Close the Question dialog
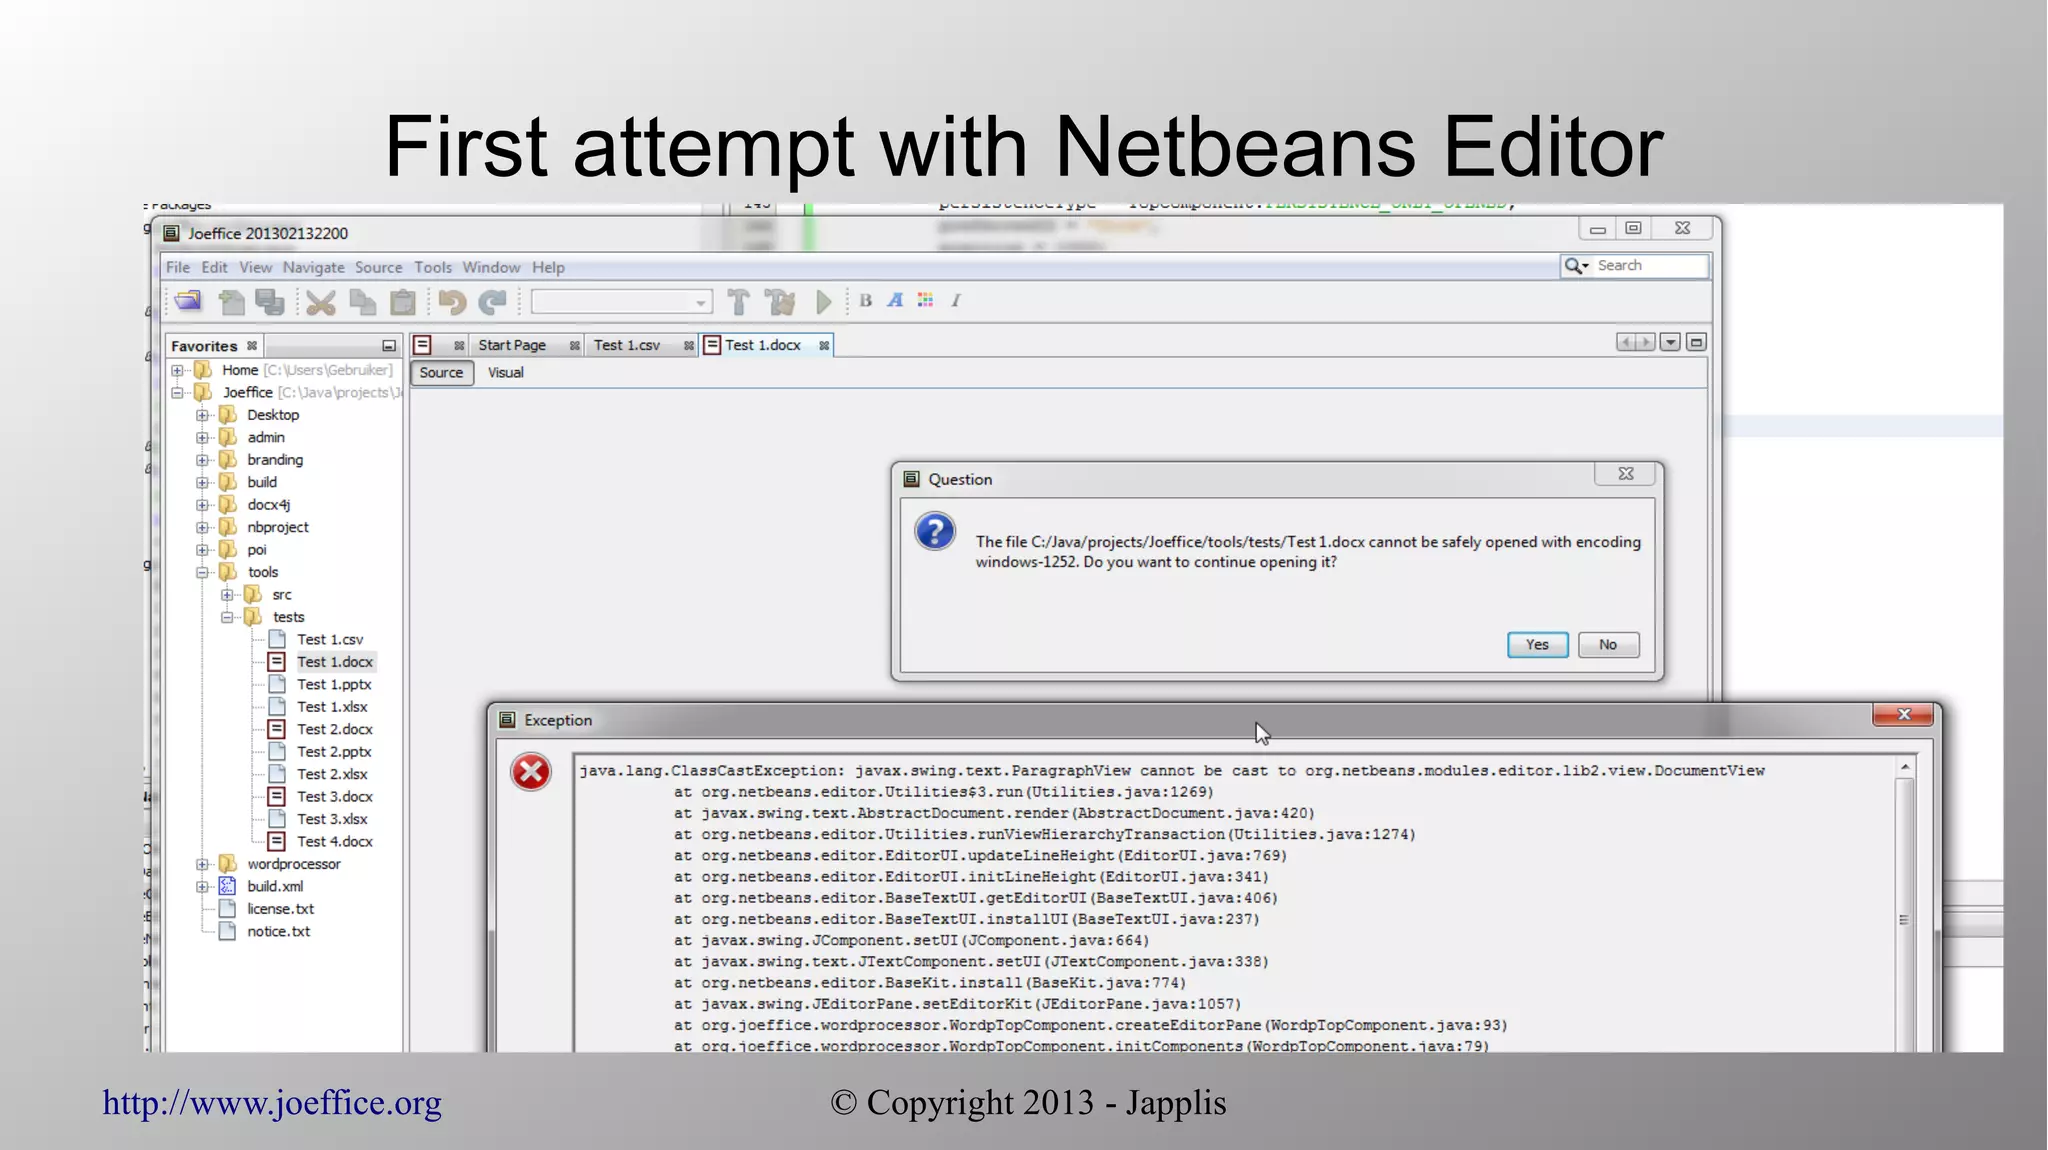This screenshot has height=1150, width=2048. tap(1626, 474)
